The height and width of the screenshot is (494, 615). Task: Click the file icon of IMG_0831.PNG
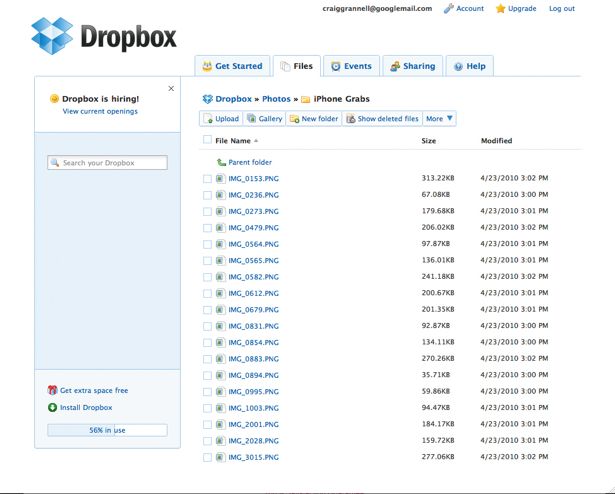point(220,326)
